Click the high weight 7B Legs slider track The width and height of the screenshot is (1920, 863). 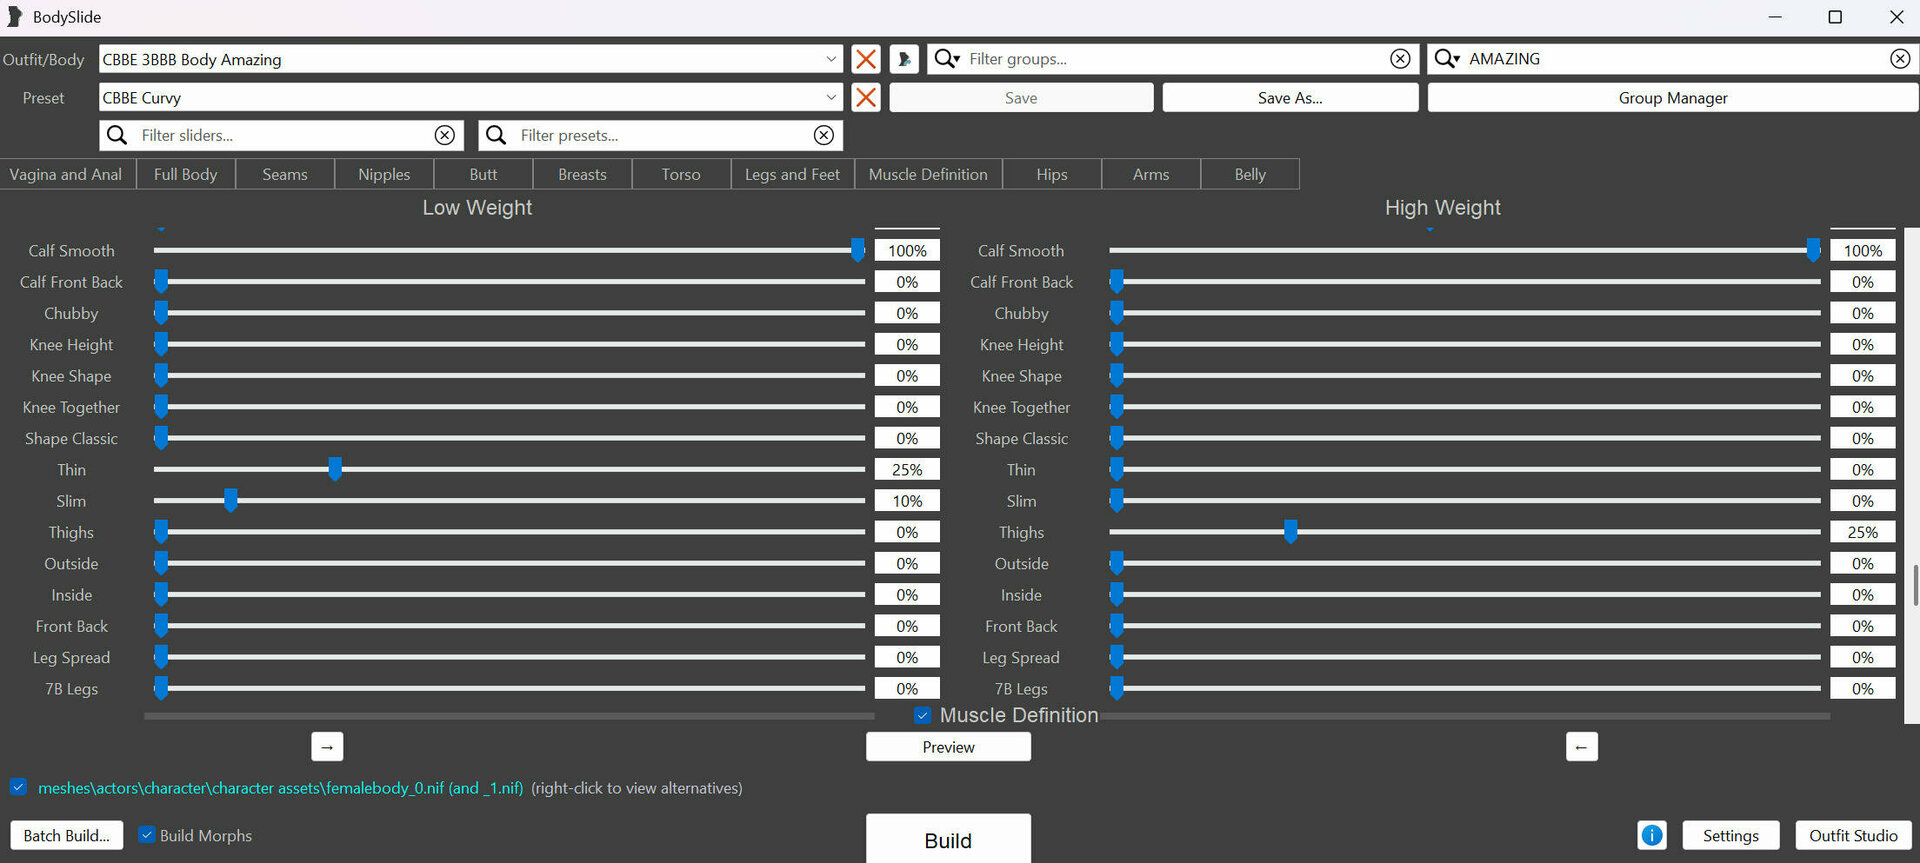pos(1465,688)
